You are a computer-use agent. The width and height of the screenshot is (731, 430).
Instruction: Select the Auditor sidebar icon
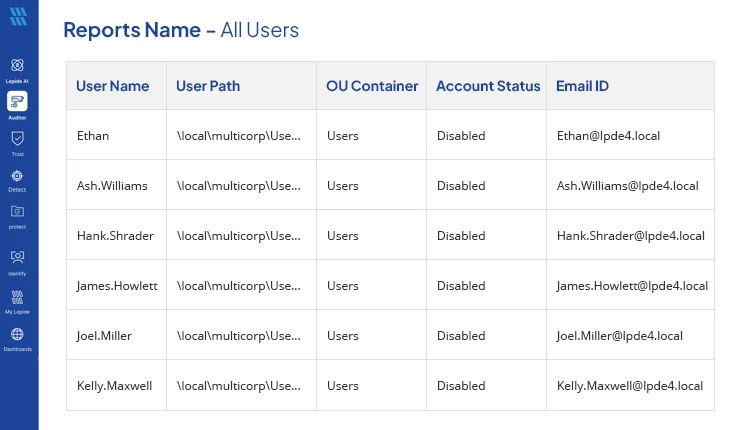(x=17, y=101)
